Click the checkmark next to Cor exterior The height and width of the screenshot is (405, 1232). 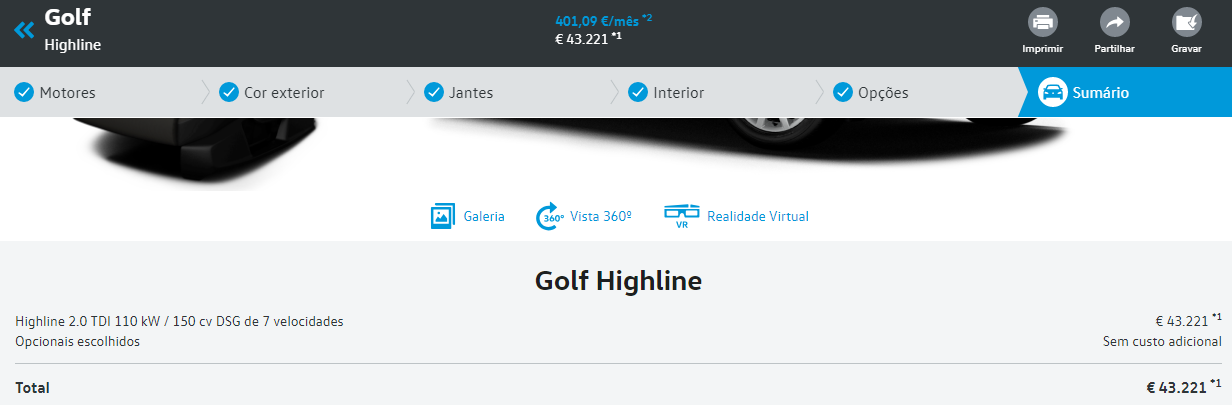(x=229, y=92)
